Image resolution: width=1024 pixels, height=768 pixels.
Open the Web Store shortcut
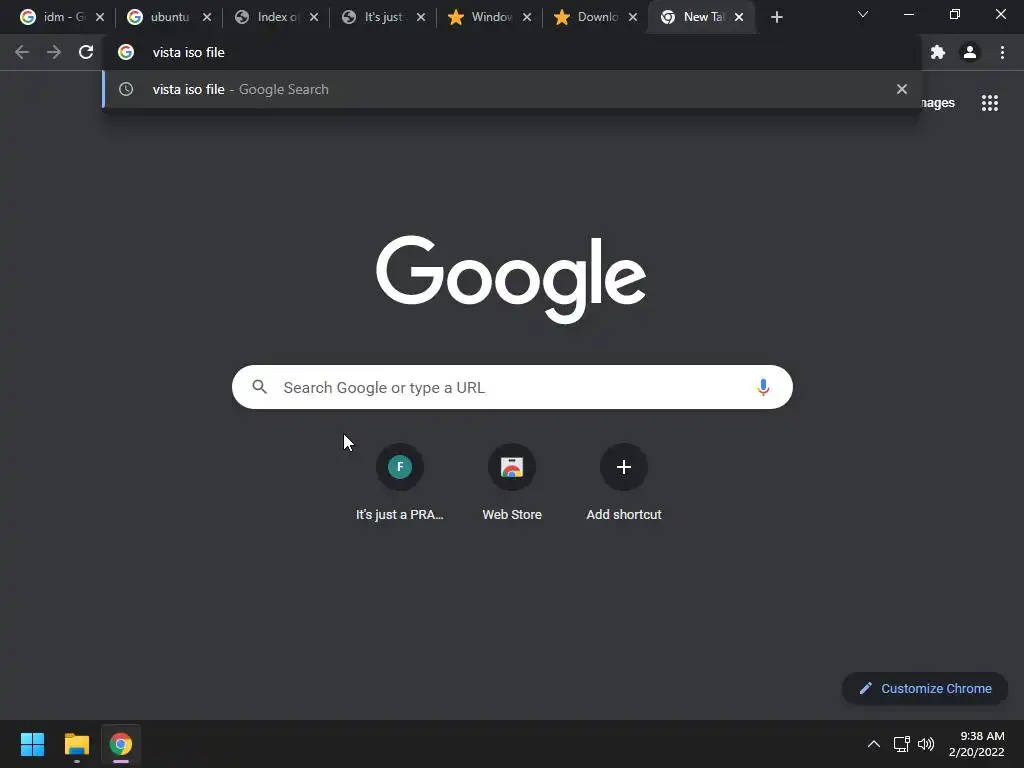point(512,483)
